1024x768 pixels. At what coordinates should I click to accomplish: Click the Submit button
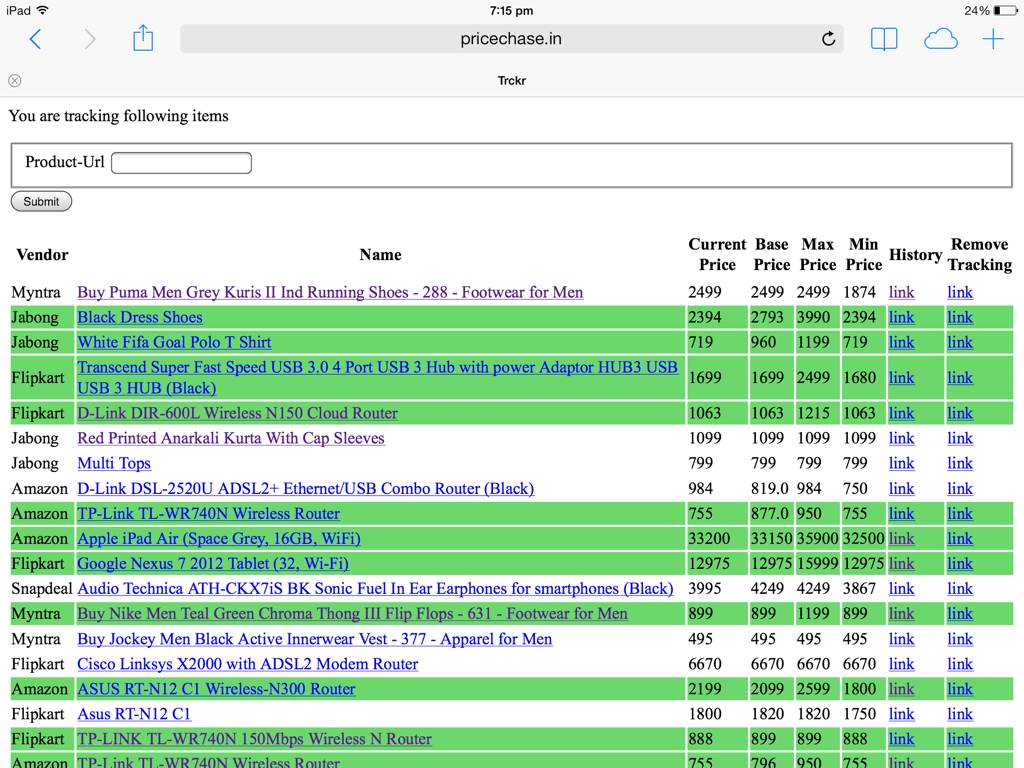pos(41,201)
